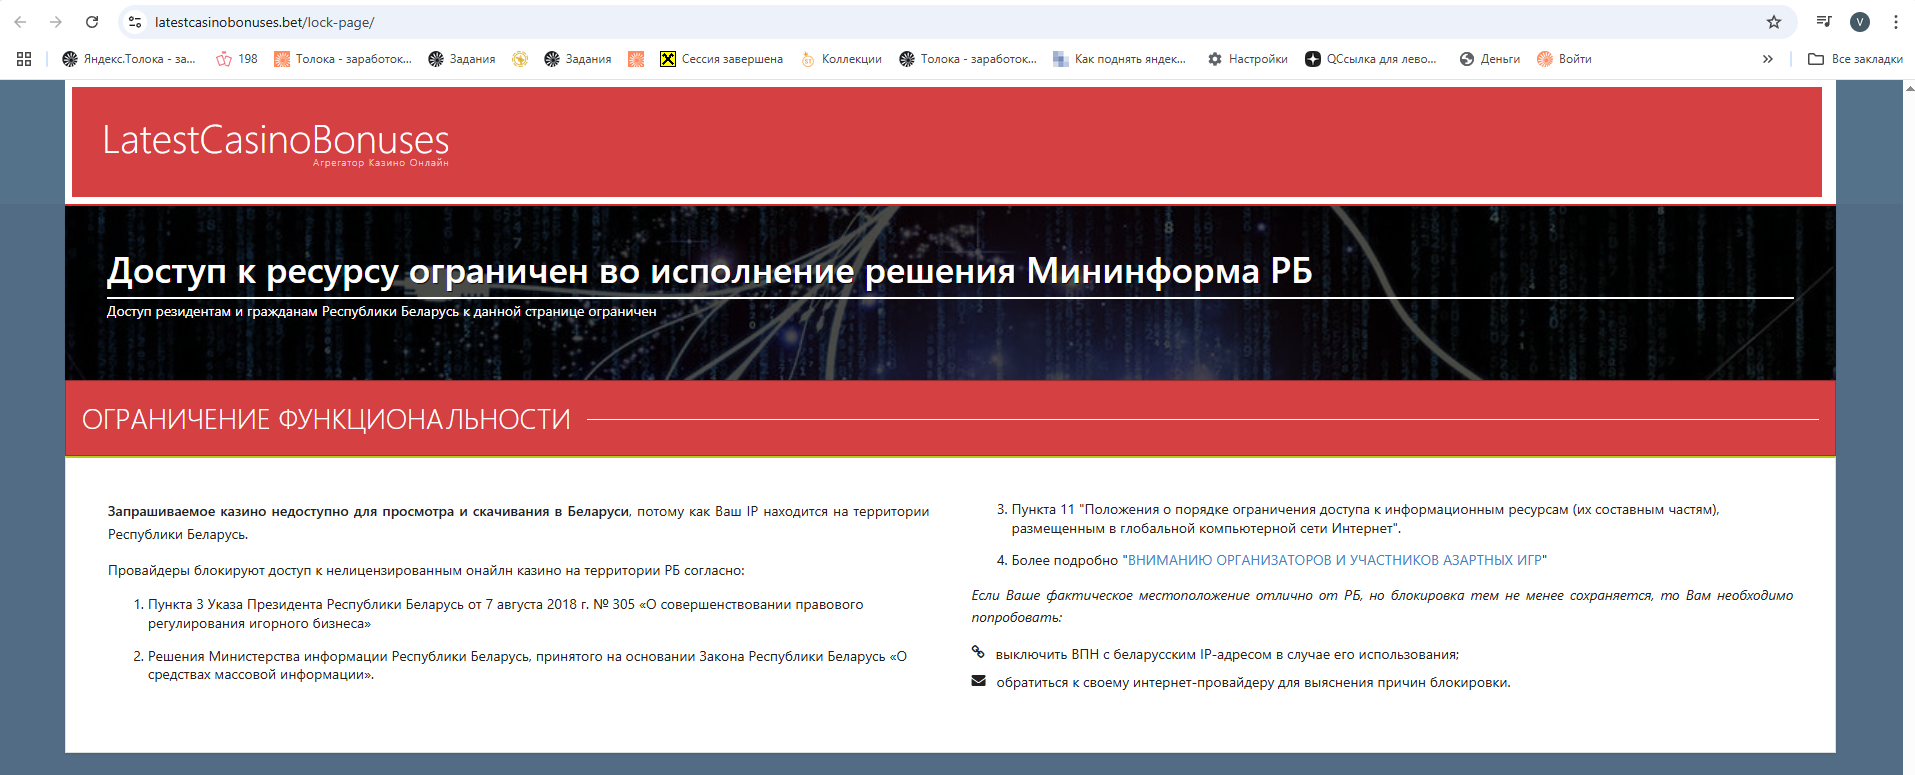Click the browser forward arrow
This screenshot has height=775, width=1915.
56,22
